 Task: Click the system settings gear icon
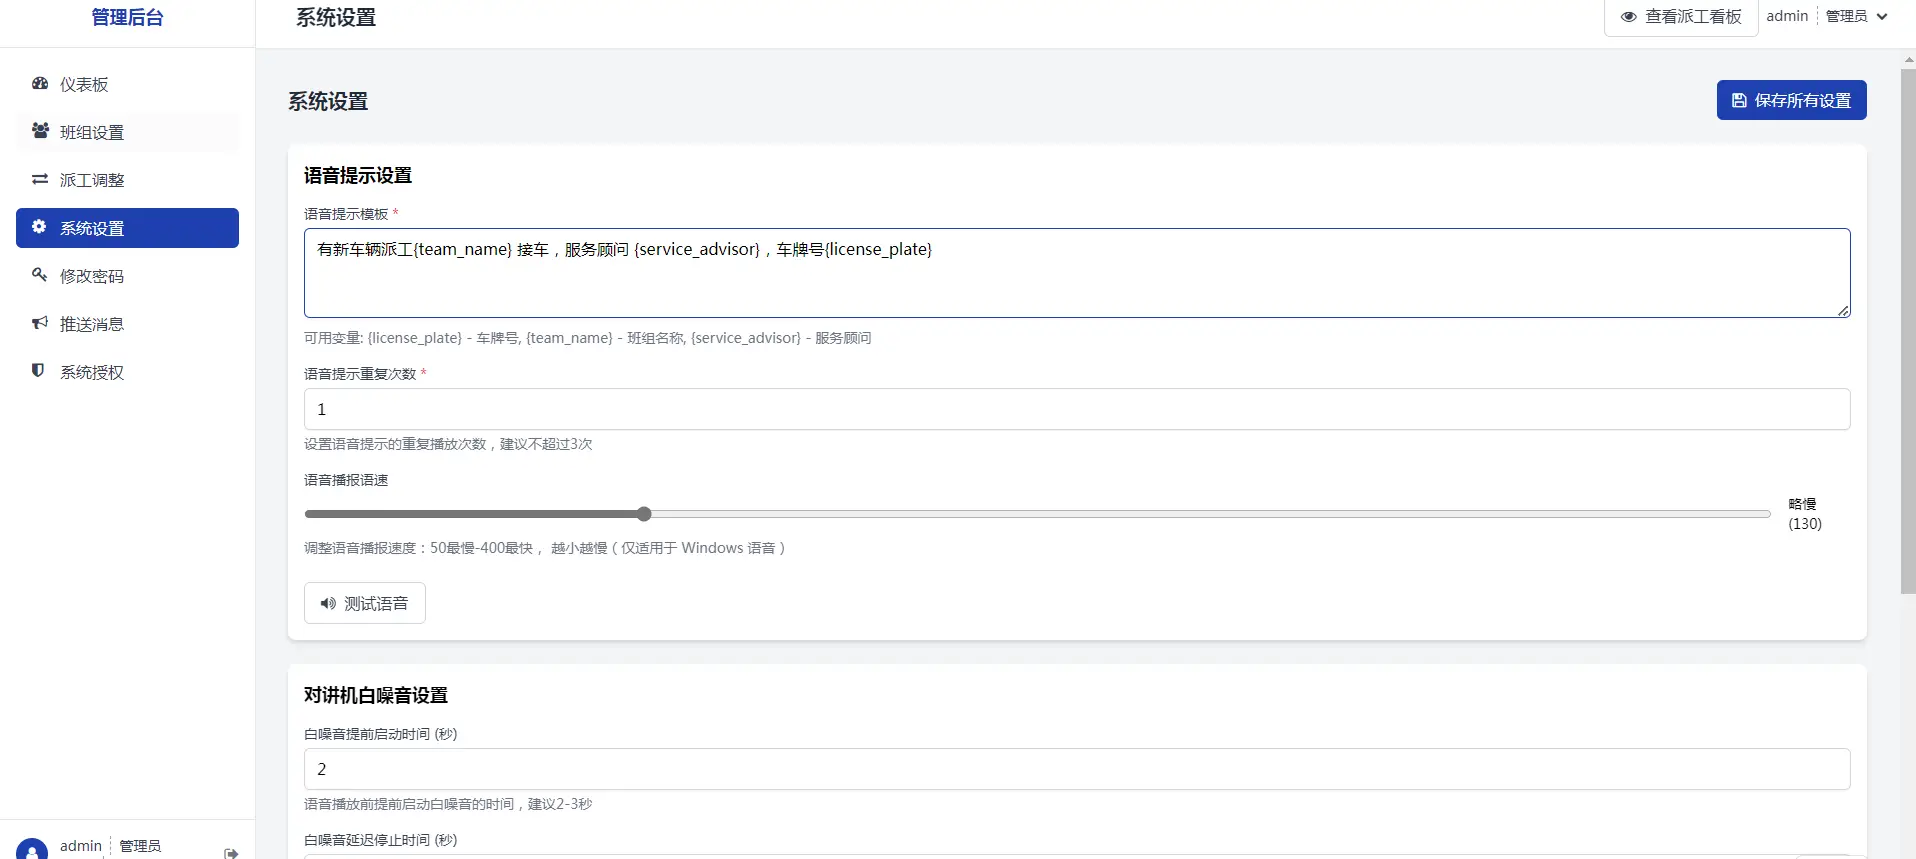39,227
